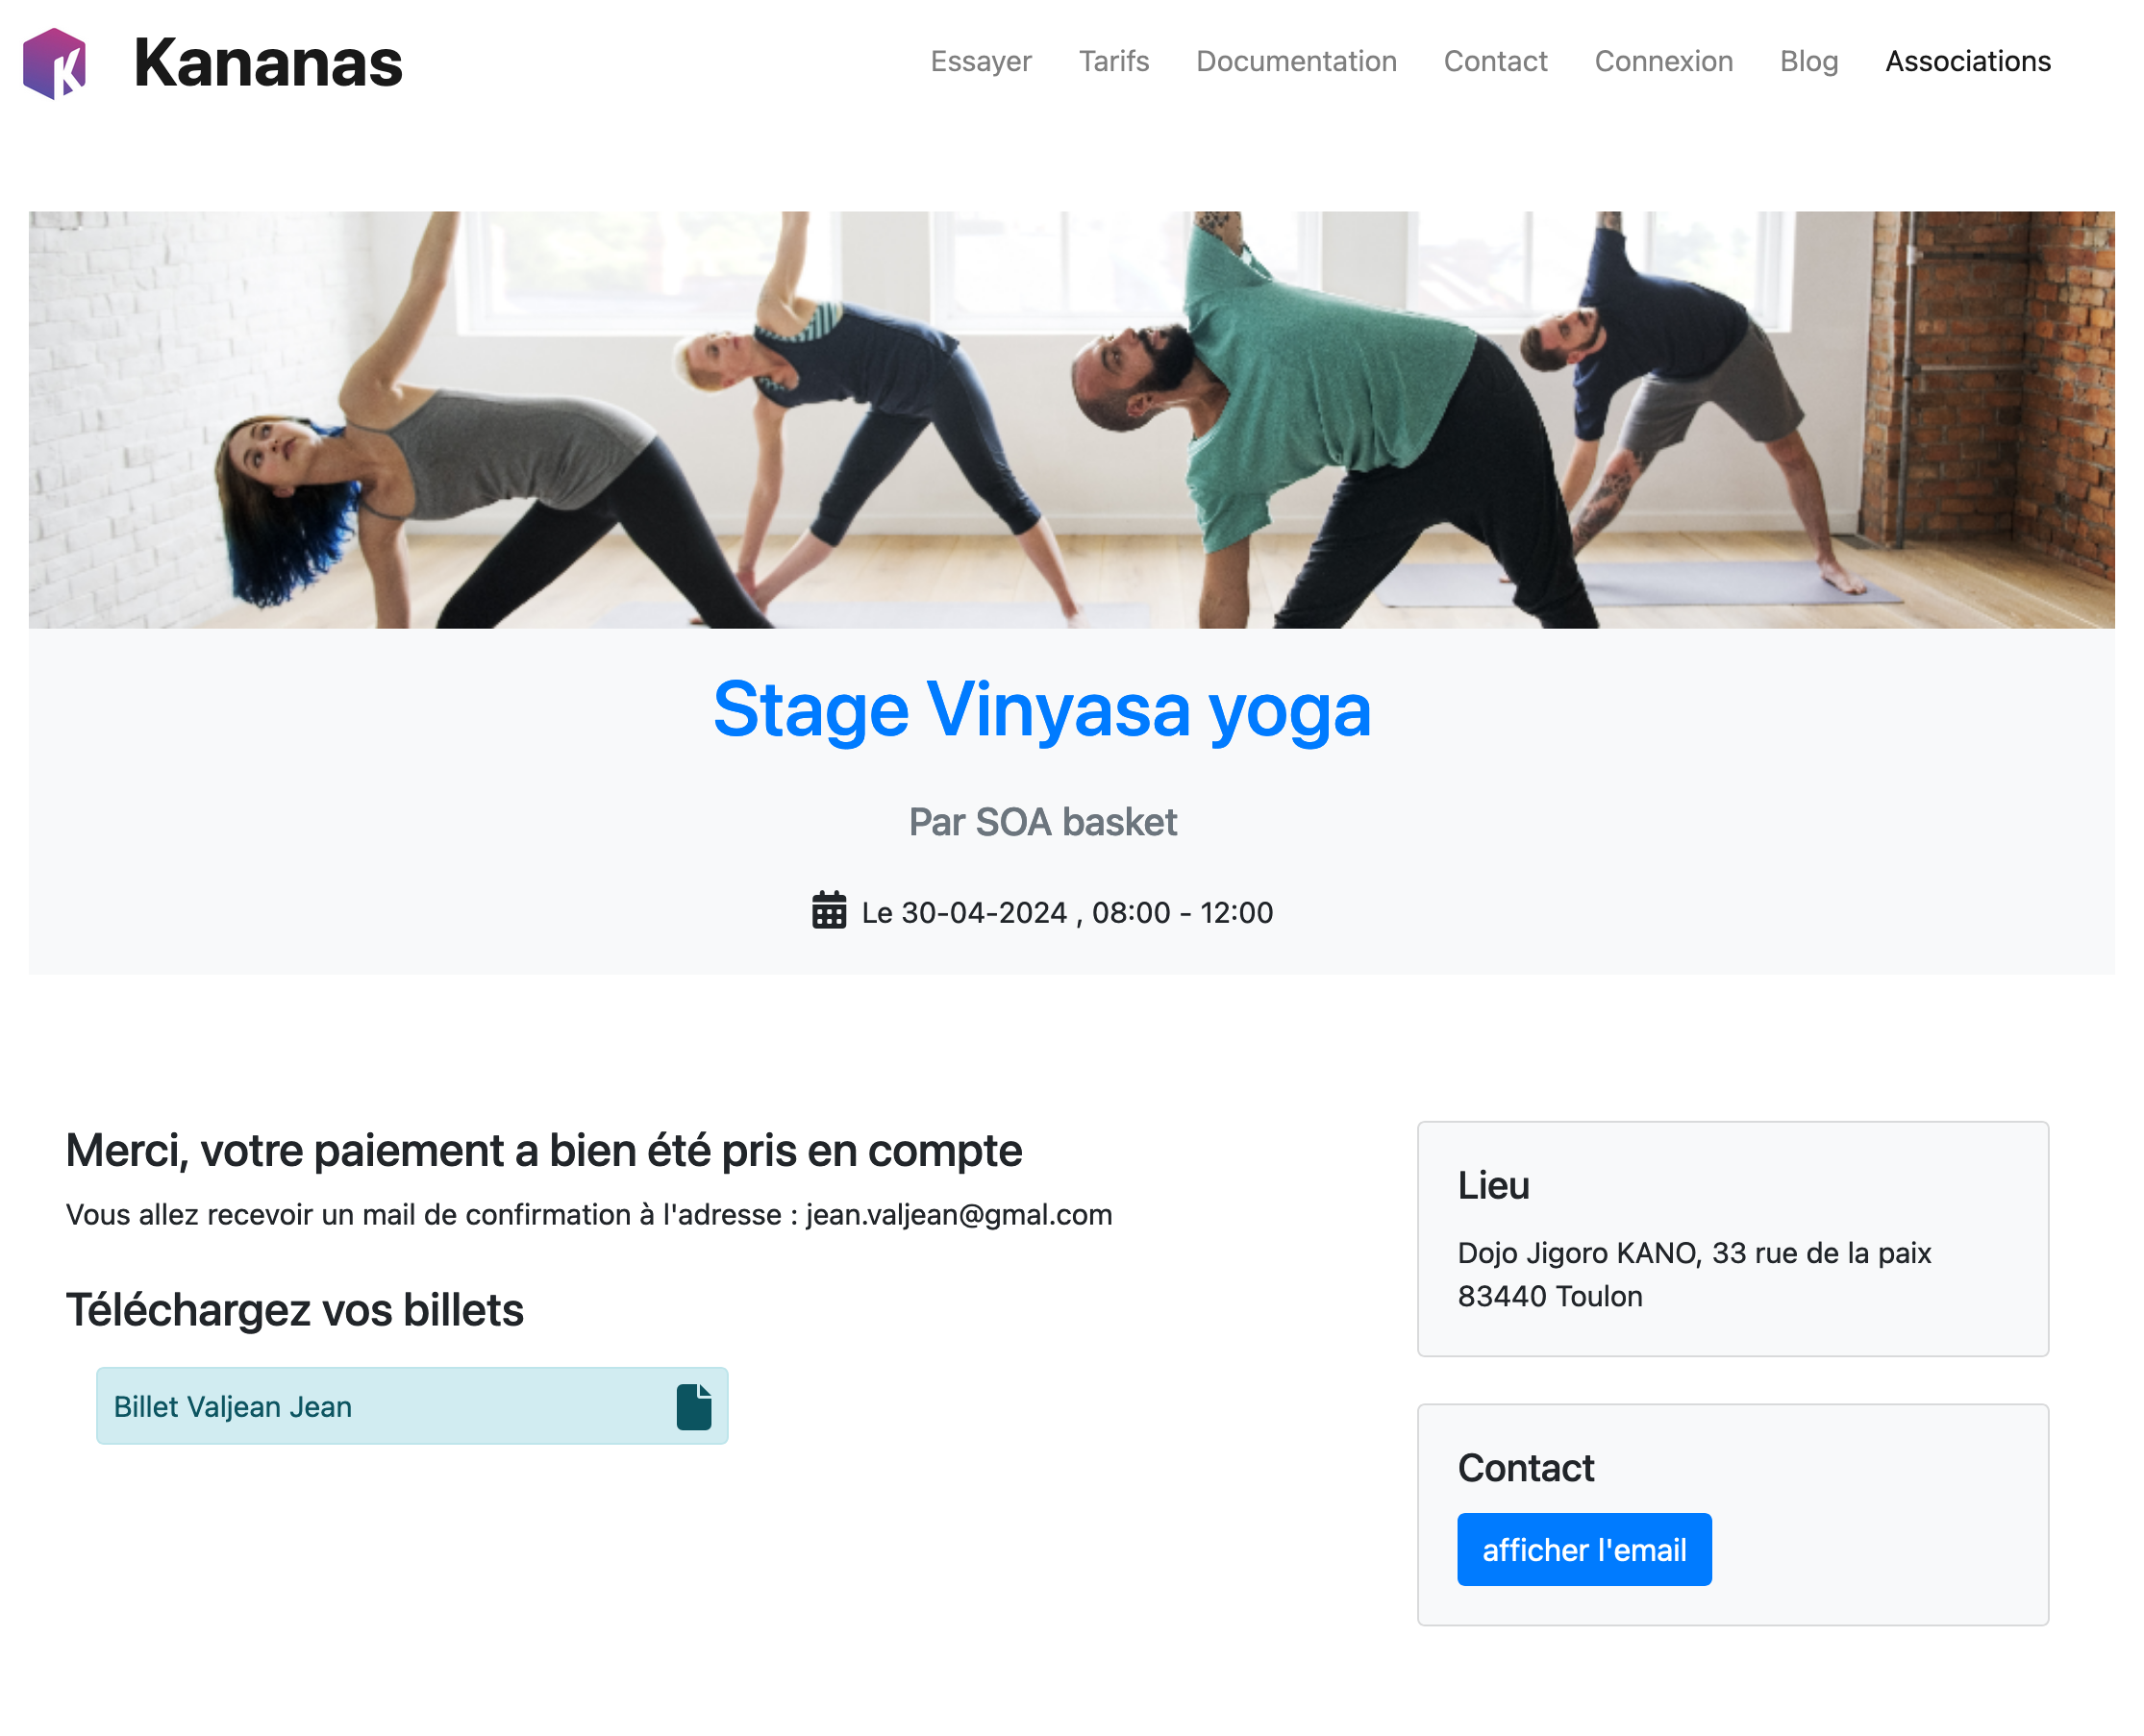Screen dimensions: 2144x1736
Task: Click the yoga class banner image
Action: click(1070, 419)
